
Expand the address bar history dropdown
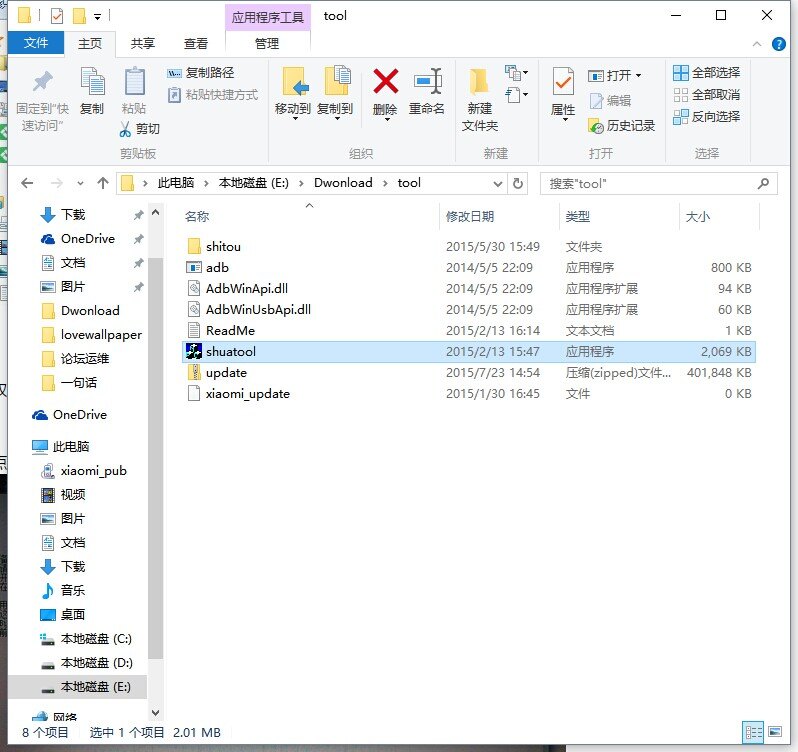(x=497, y=183)
